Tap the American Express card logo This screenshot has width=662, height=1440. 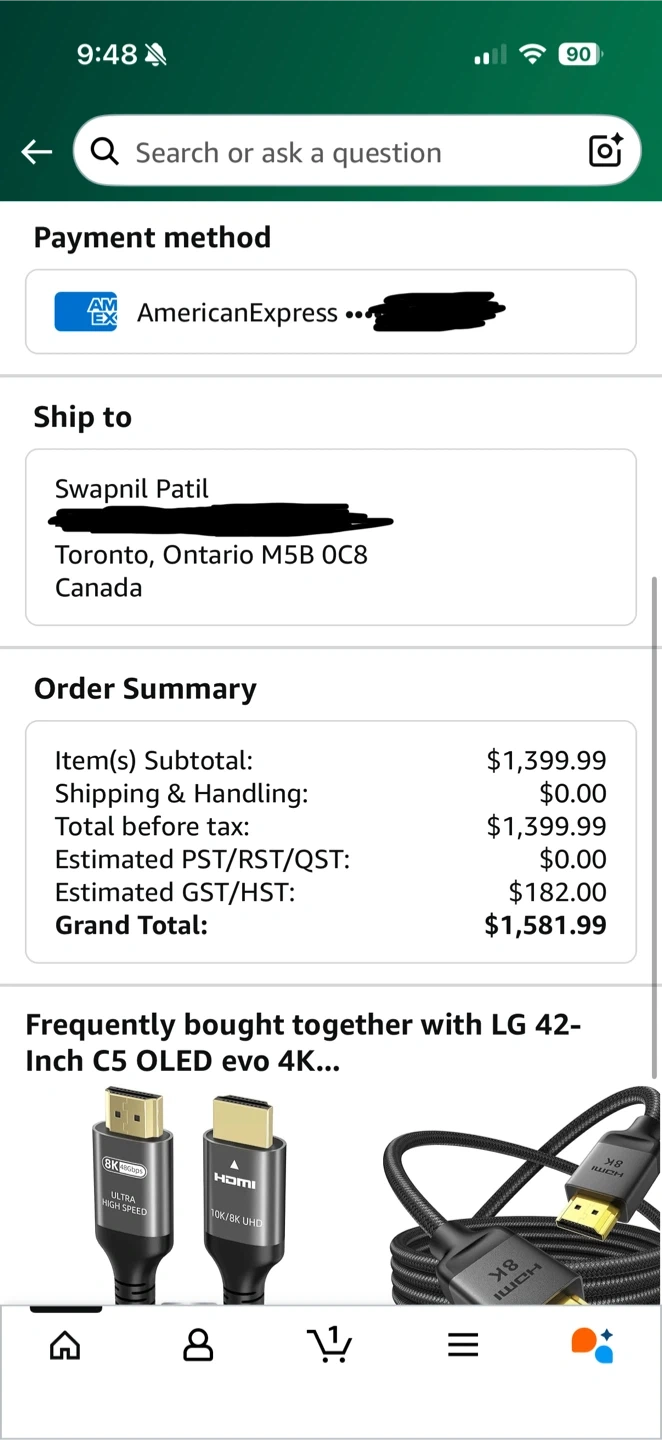pyautogui.click(x=86, y=312)
